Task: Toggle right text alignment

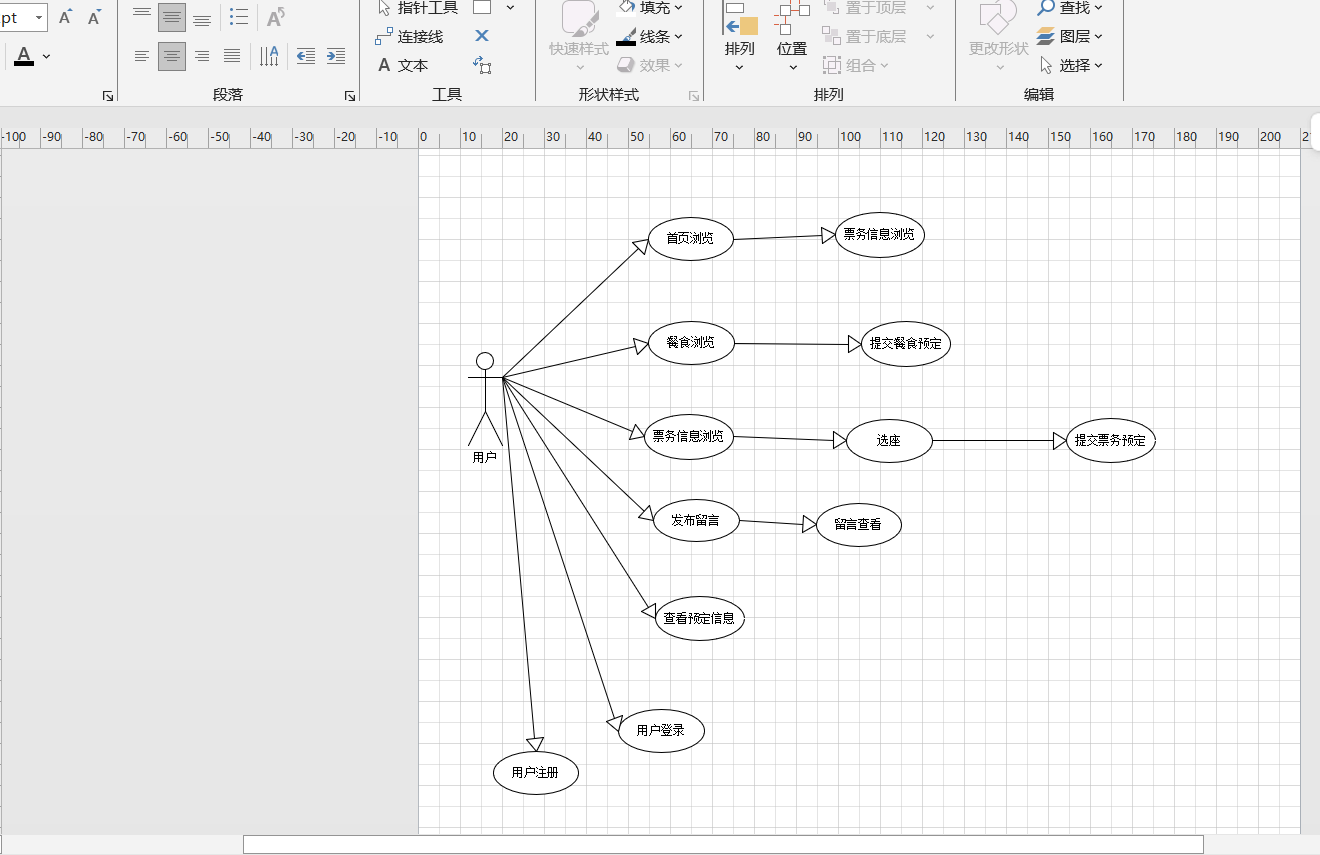Action: click(x=202, y=56)
